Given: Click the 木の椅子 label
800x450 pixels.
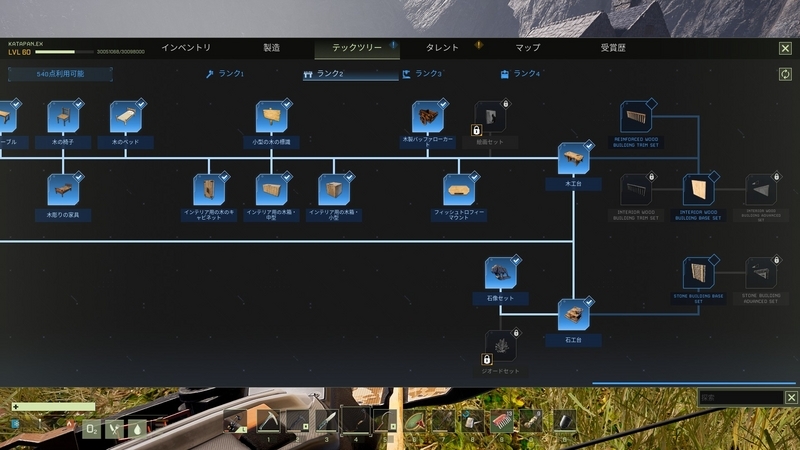Looking at the screenshot, I should tap(63, 142).
